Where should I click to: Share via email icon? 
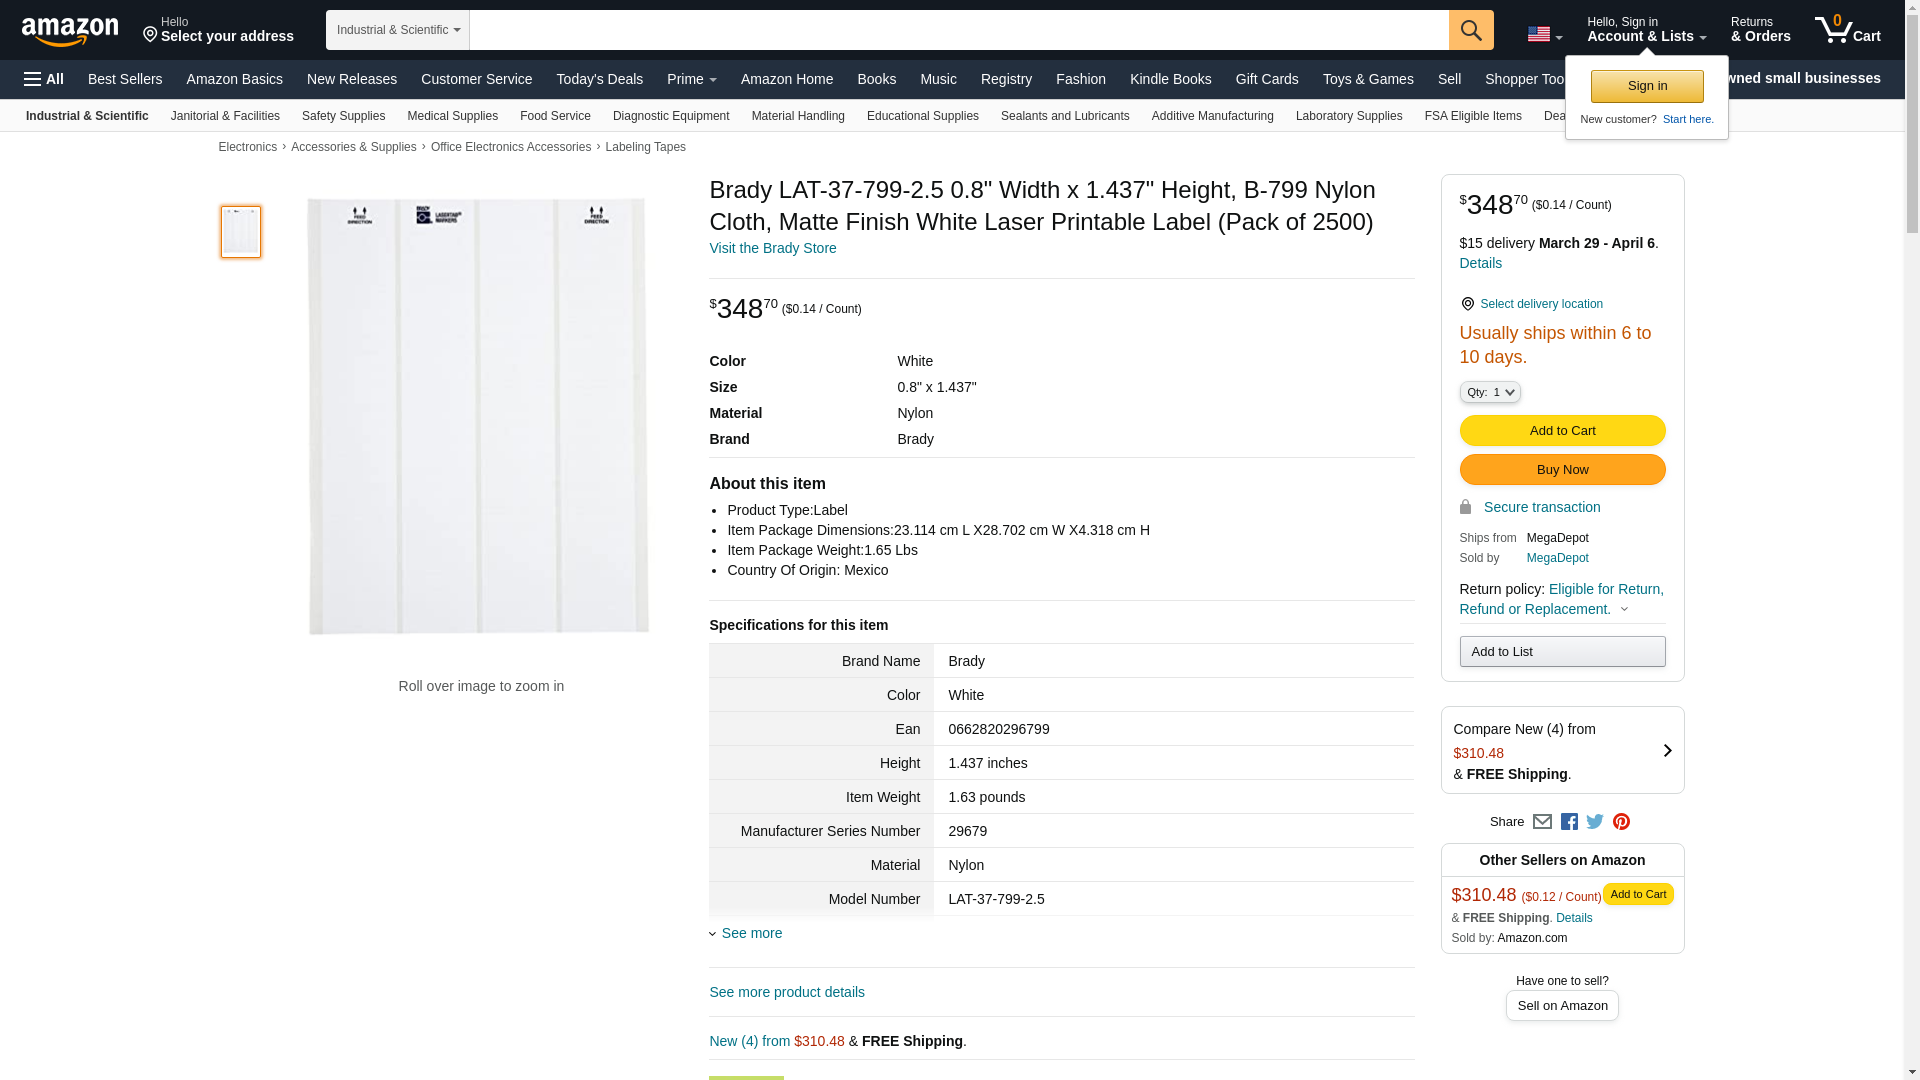(1542, 822)
